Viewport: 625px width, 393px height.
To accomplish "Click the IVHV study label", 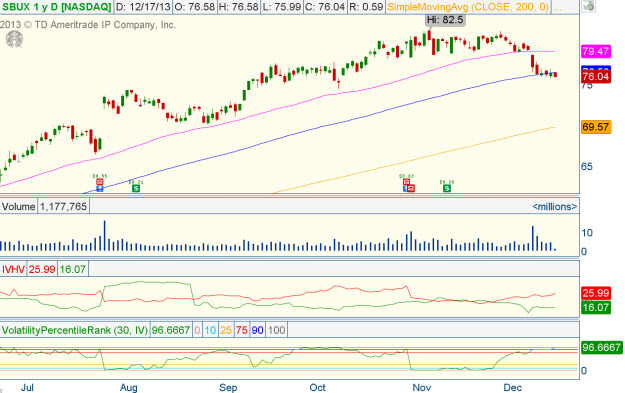I will pyautogui.click(x=13, y=269).
